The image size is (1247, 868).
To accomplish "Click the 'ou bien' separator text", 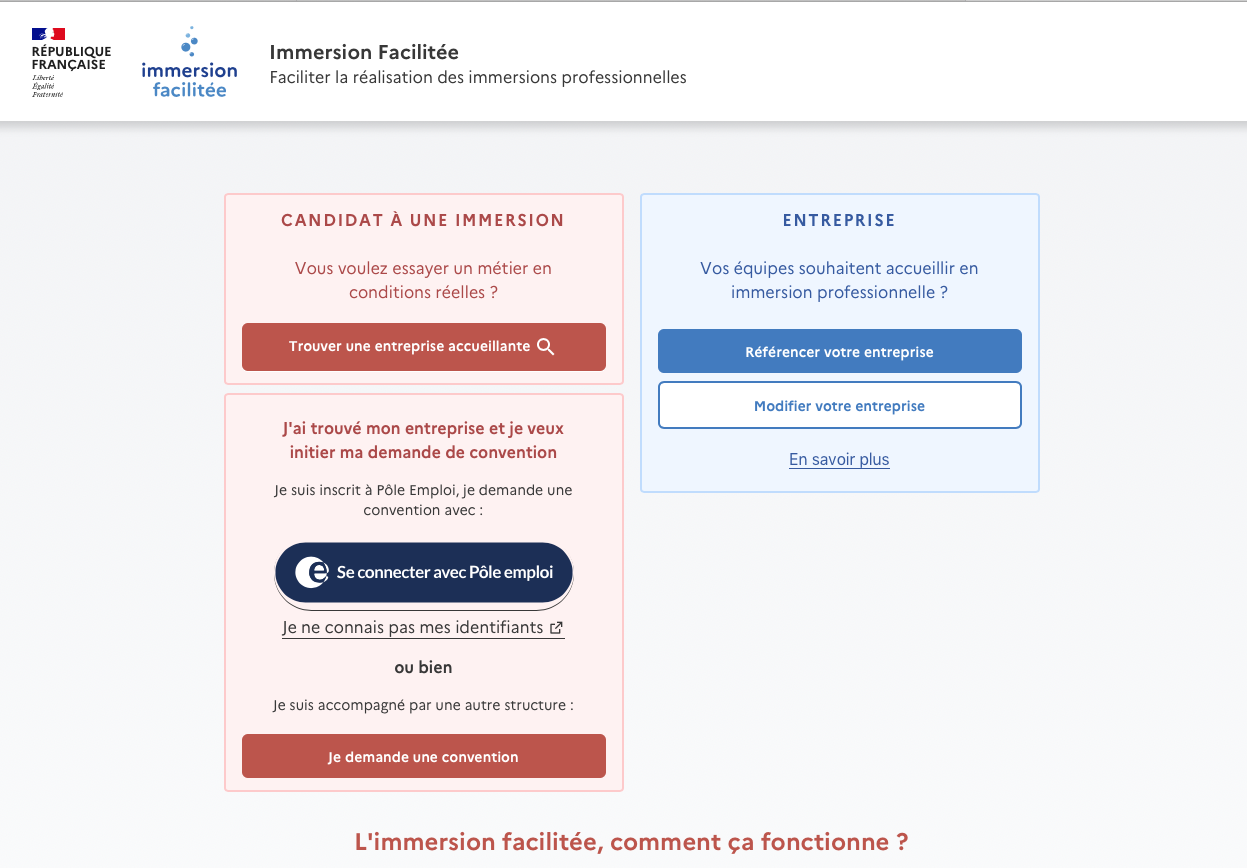I will click(423, 667).
